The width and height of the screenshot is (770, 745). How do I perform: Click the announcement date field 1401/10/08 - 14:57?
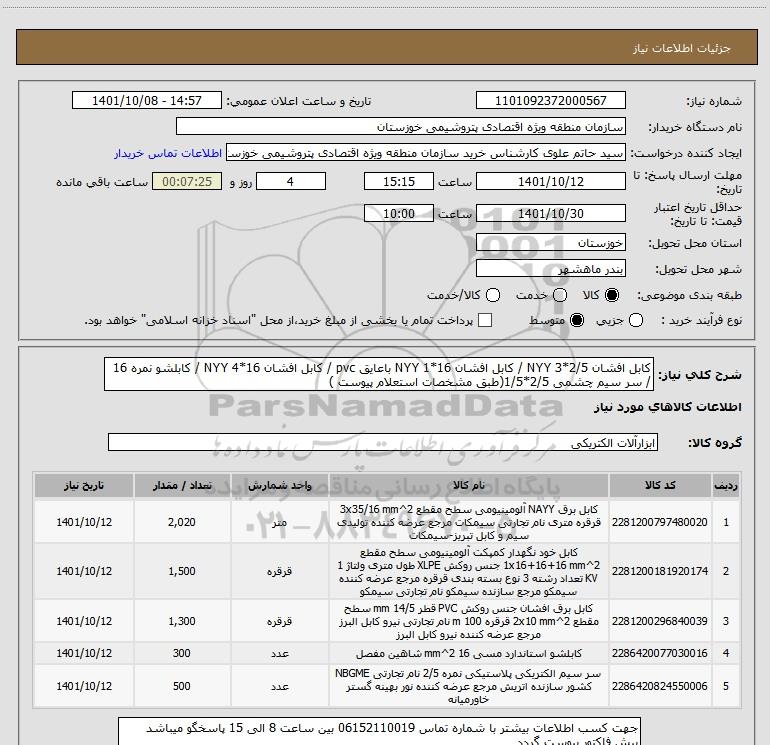coord(147,101)
